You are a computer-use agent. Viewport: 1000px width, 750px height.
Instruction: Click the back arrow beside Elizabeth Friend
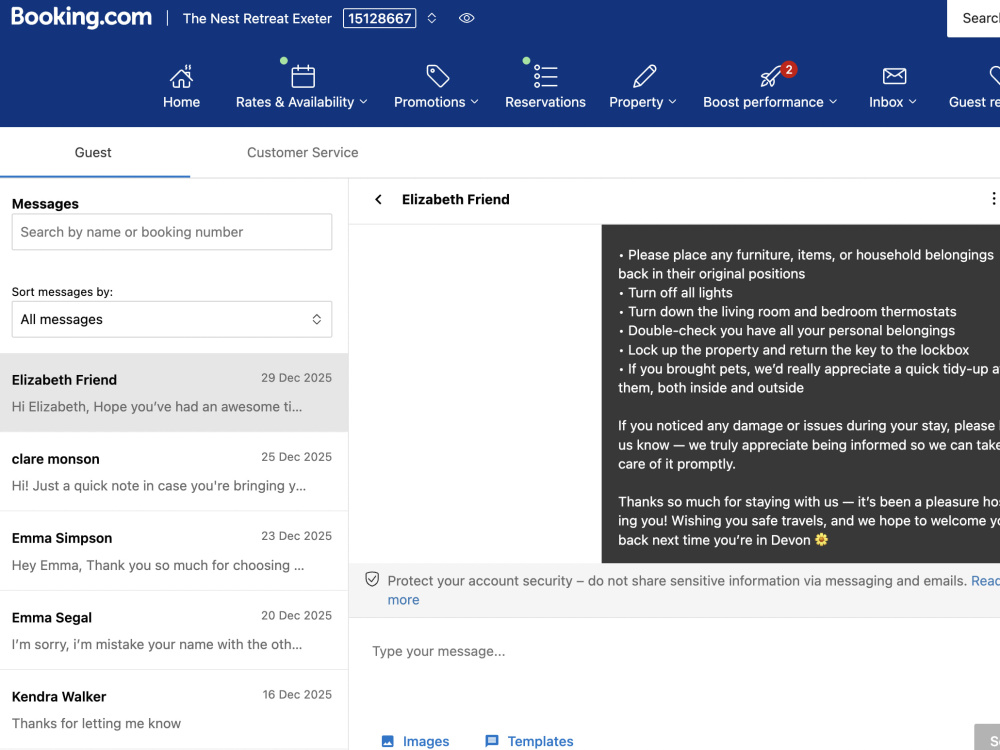click(378, 200)
